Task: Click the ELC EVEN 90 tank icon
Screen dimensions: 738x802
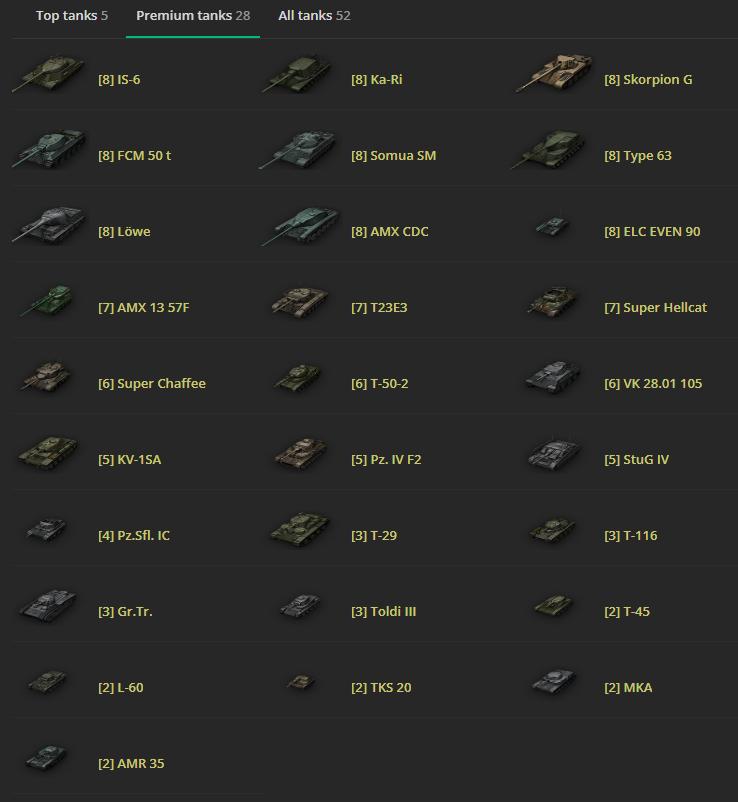Action: (x=552, y=226)
